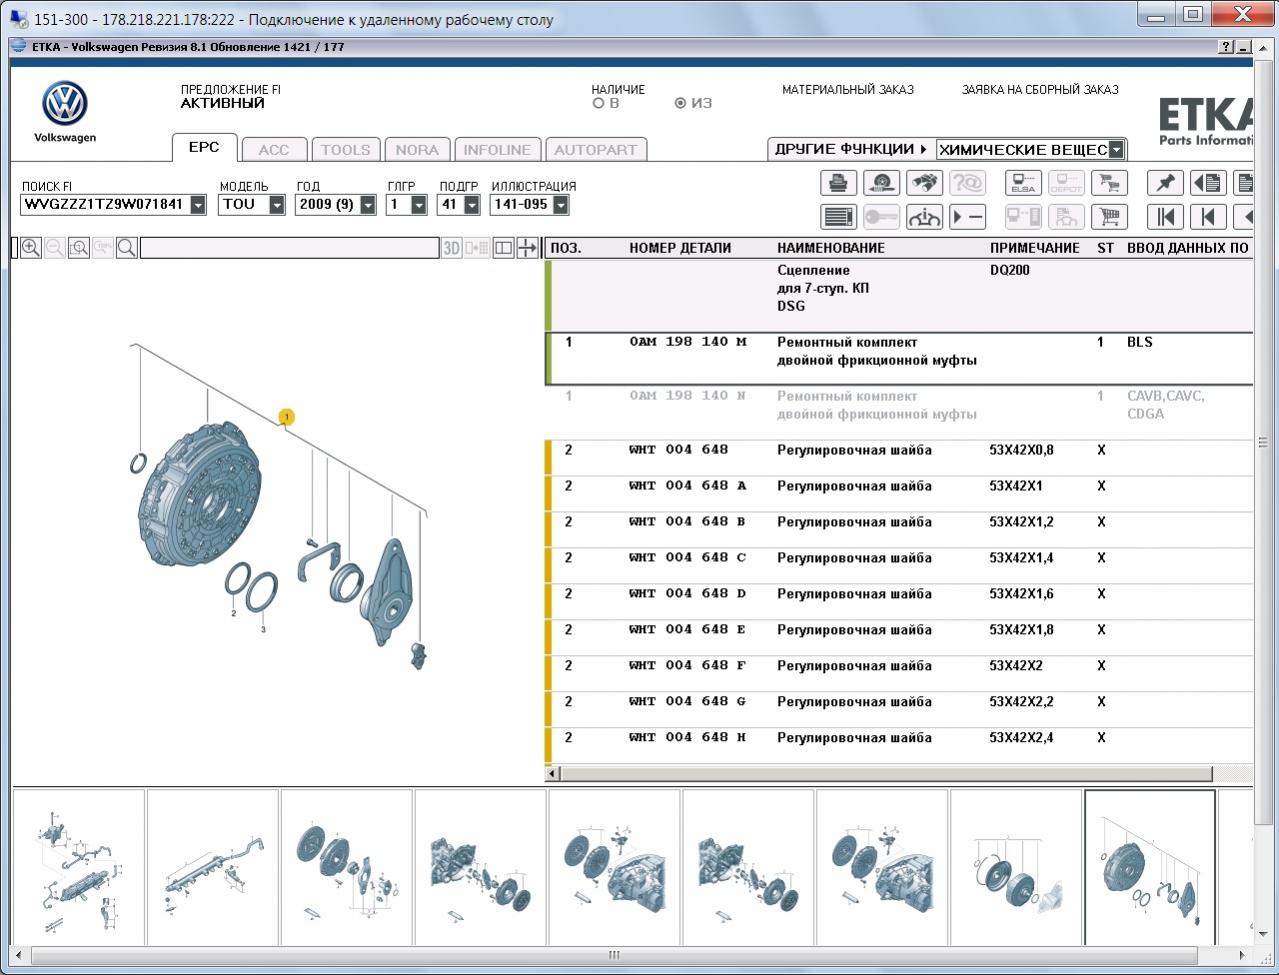The width and height of the screenshot is (1279, 975).
Task: Select the highlighted last clutch thumbnail
Action: pyautogui.click(x=1150, y=866)
